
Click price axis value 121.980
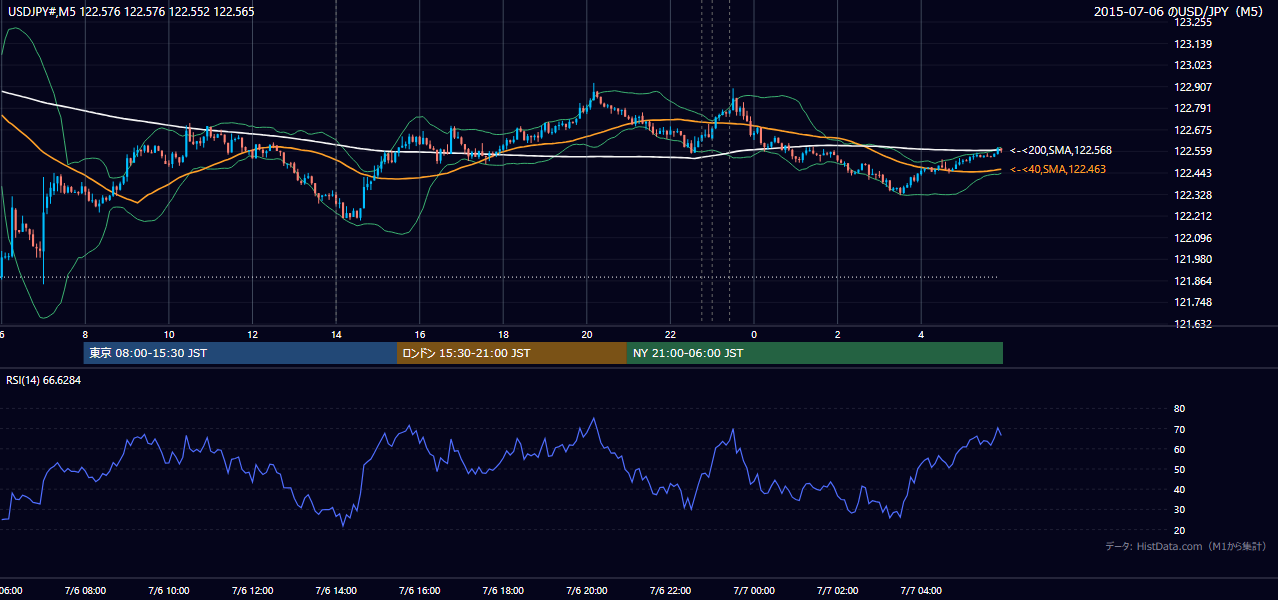[1194, 259]
